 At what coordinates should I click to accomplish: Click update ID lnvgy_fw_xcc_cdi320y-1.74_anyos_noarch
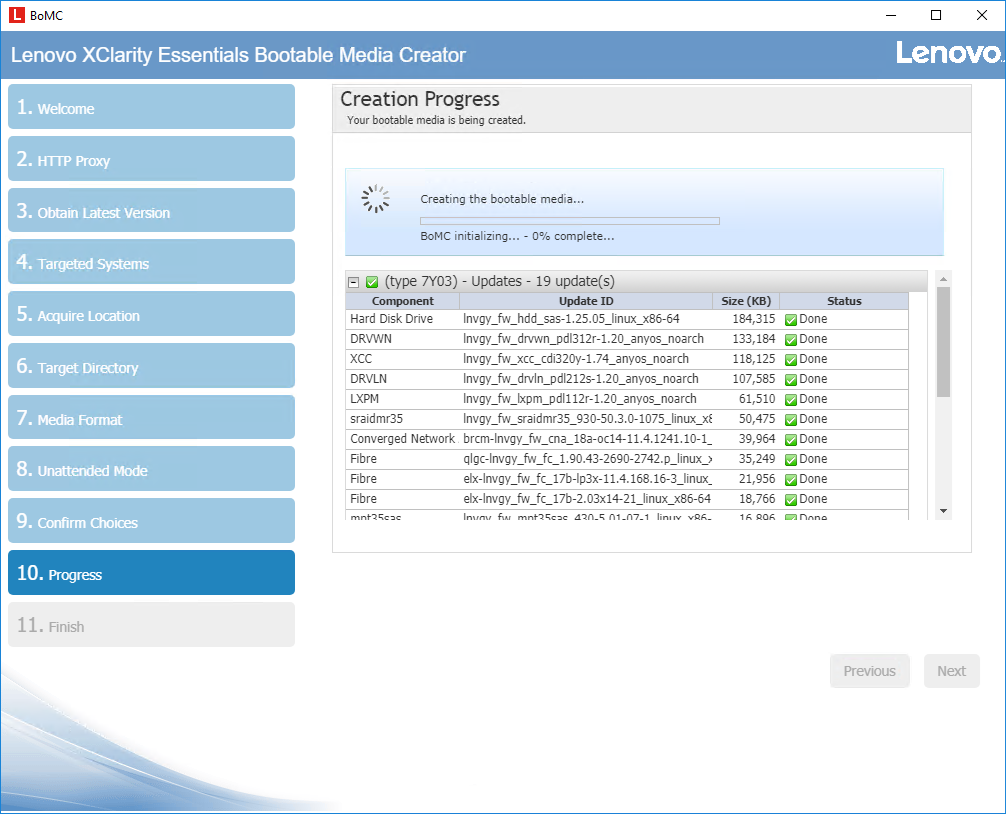coord(576,359)
